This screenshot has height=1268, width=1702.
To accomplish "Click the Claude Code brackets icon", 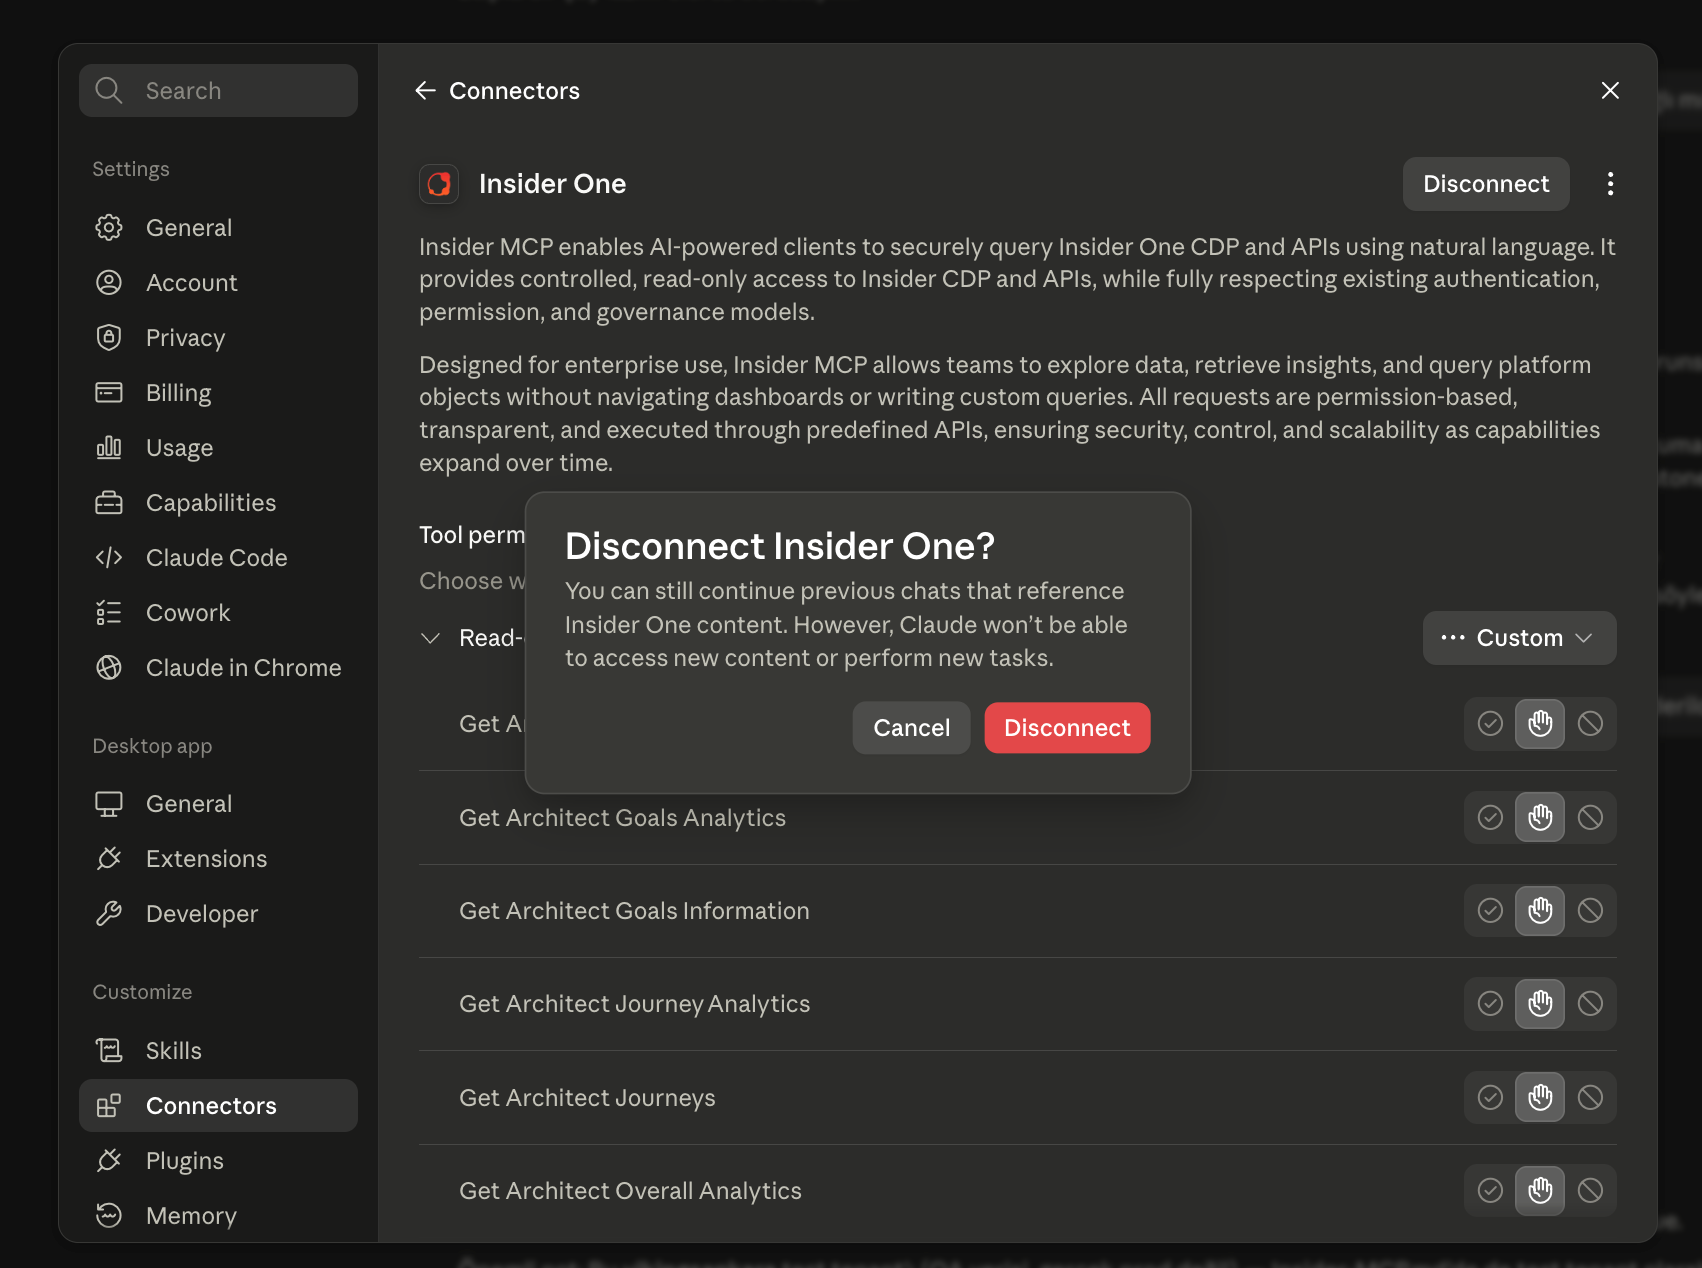I will (x=109, y=558).
